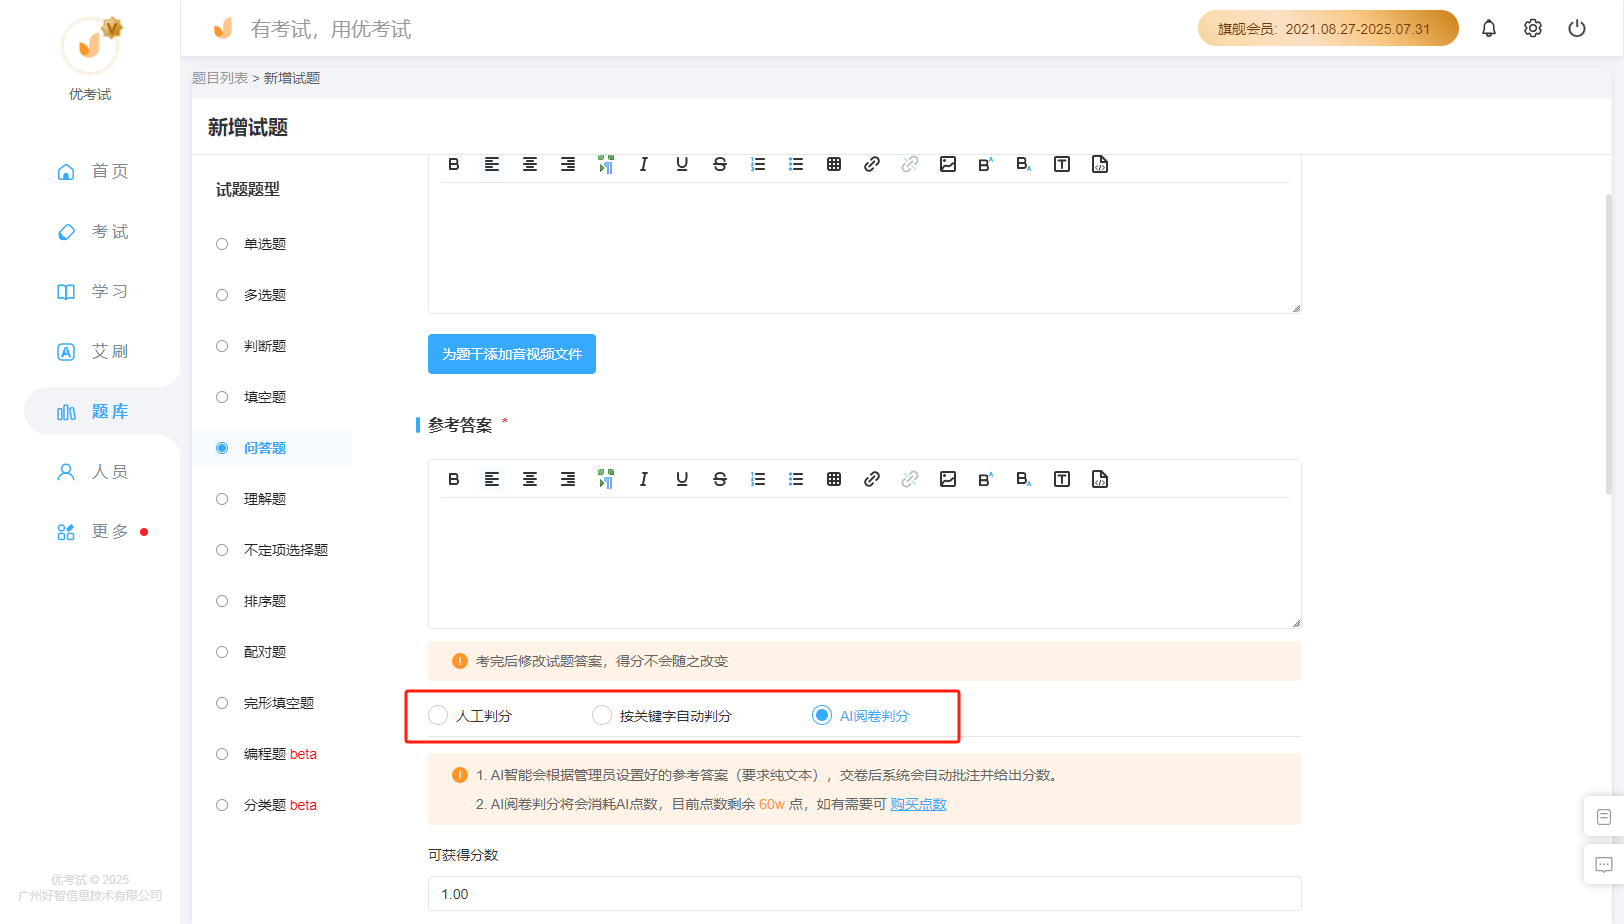This screenshot has height=924, width=1624.
Task: Click into the reference answer text area
Action: coord(865,561)
